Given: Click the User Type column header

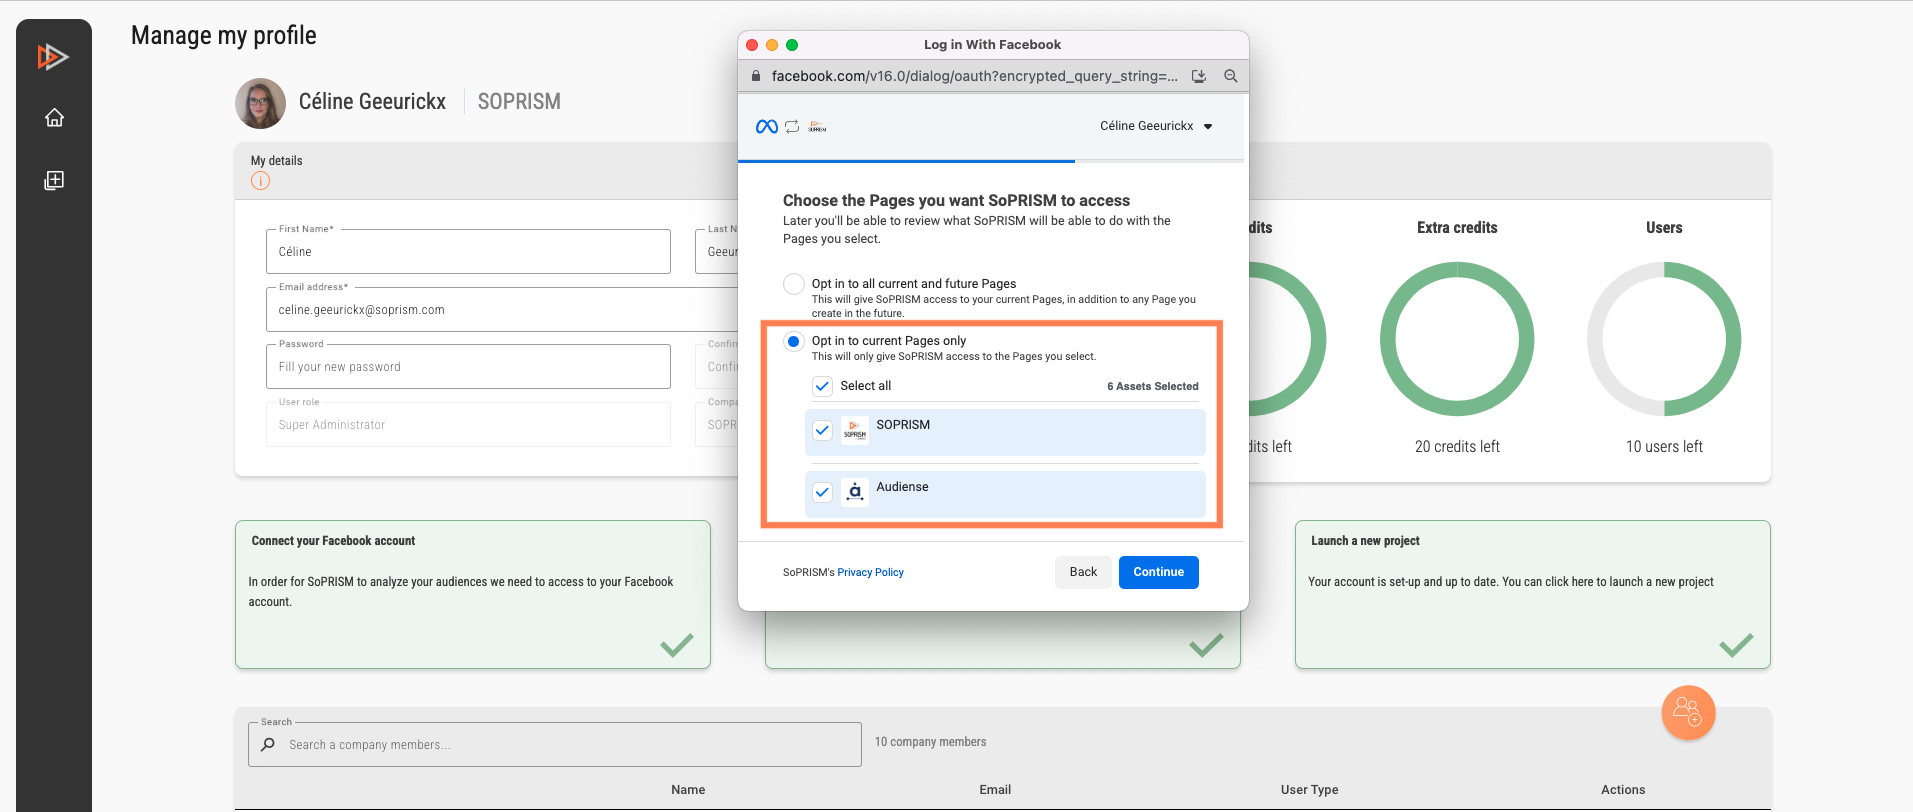Looking at the screenshot, I should pos(1309,790).
